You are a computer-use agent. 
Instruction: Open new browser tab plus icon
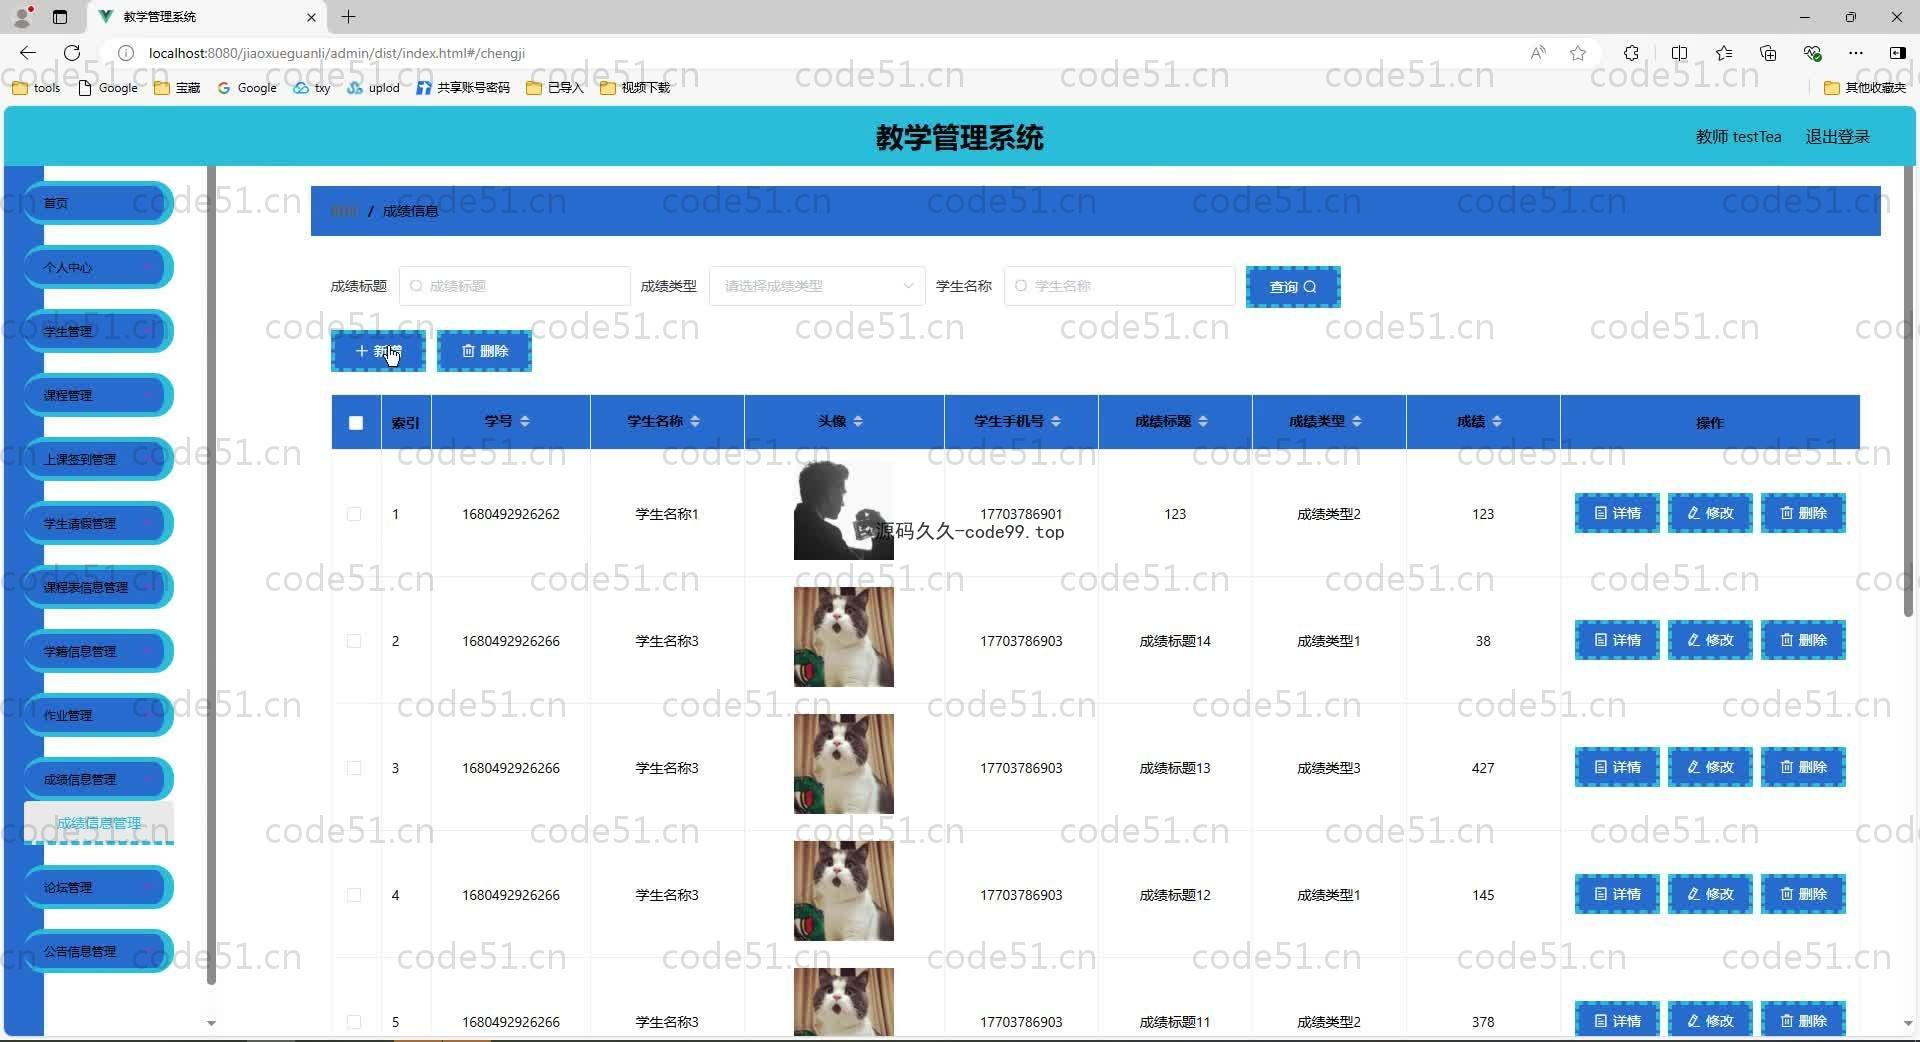348,17
